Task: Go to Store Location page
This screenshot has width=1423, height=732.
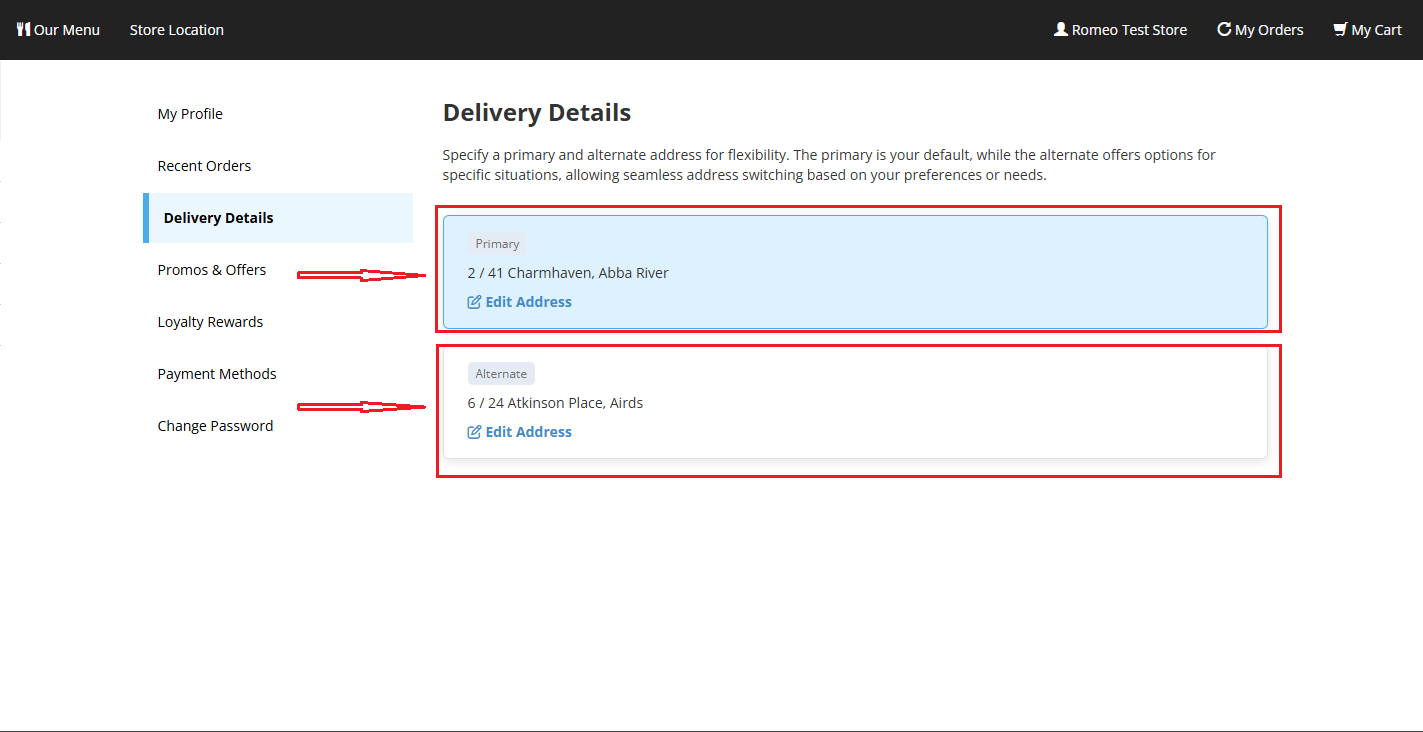Action: [x=177, y=30]
